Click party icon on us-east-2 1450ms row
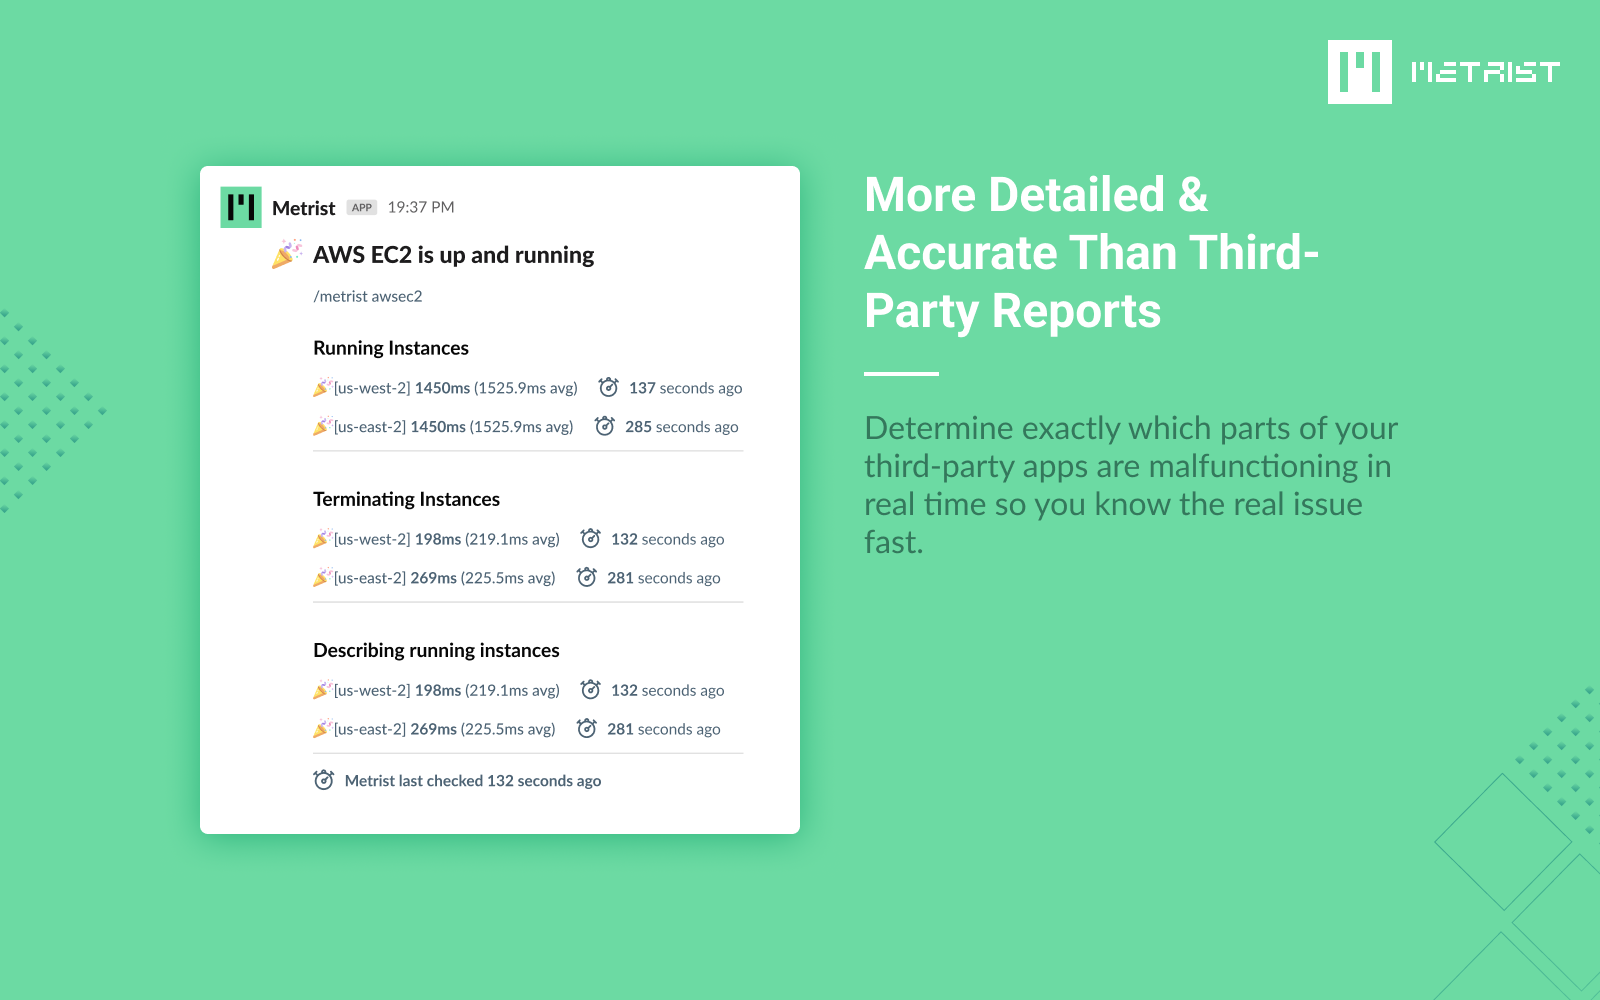 (322, 426)
